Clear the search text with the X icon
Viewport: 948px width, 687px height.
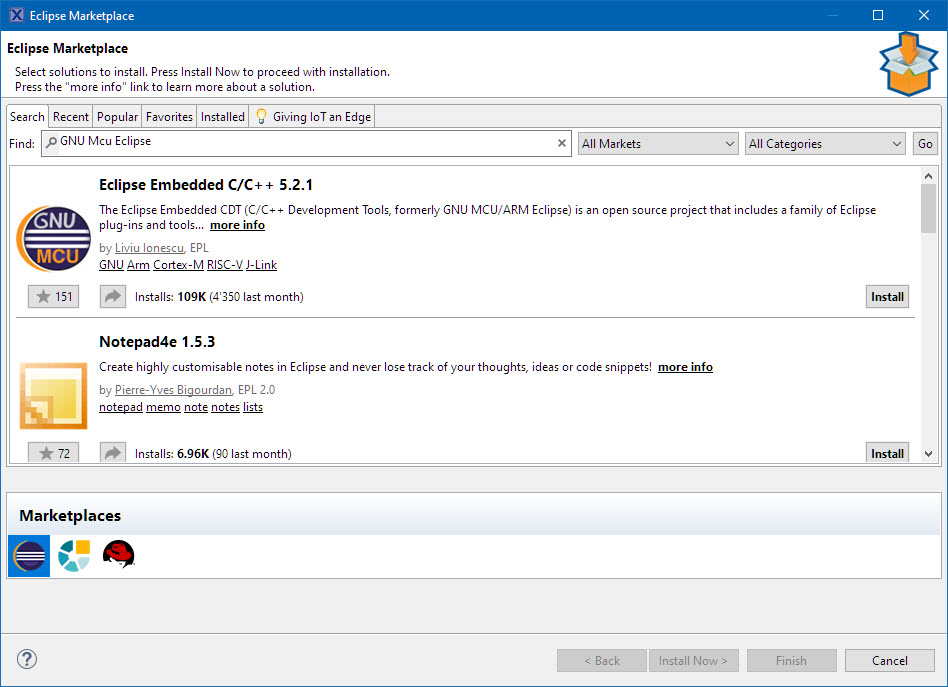pyautogui.click(x=561, y=143)
